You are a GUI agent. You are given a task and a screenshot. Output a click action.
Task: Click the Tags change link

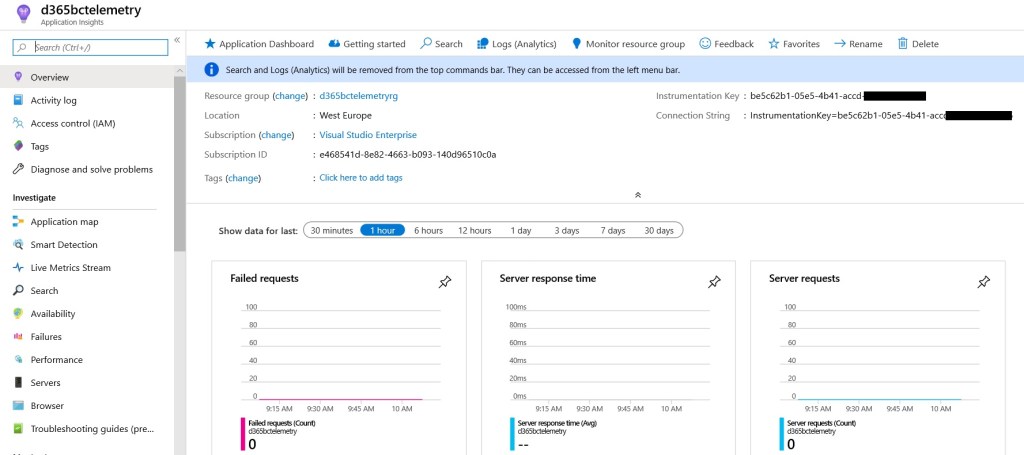[x=243, y=178]
